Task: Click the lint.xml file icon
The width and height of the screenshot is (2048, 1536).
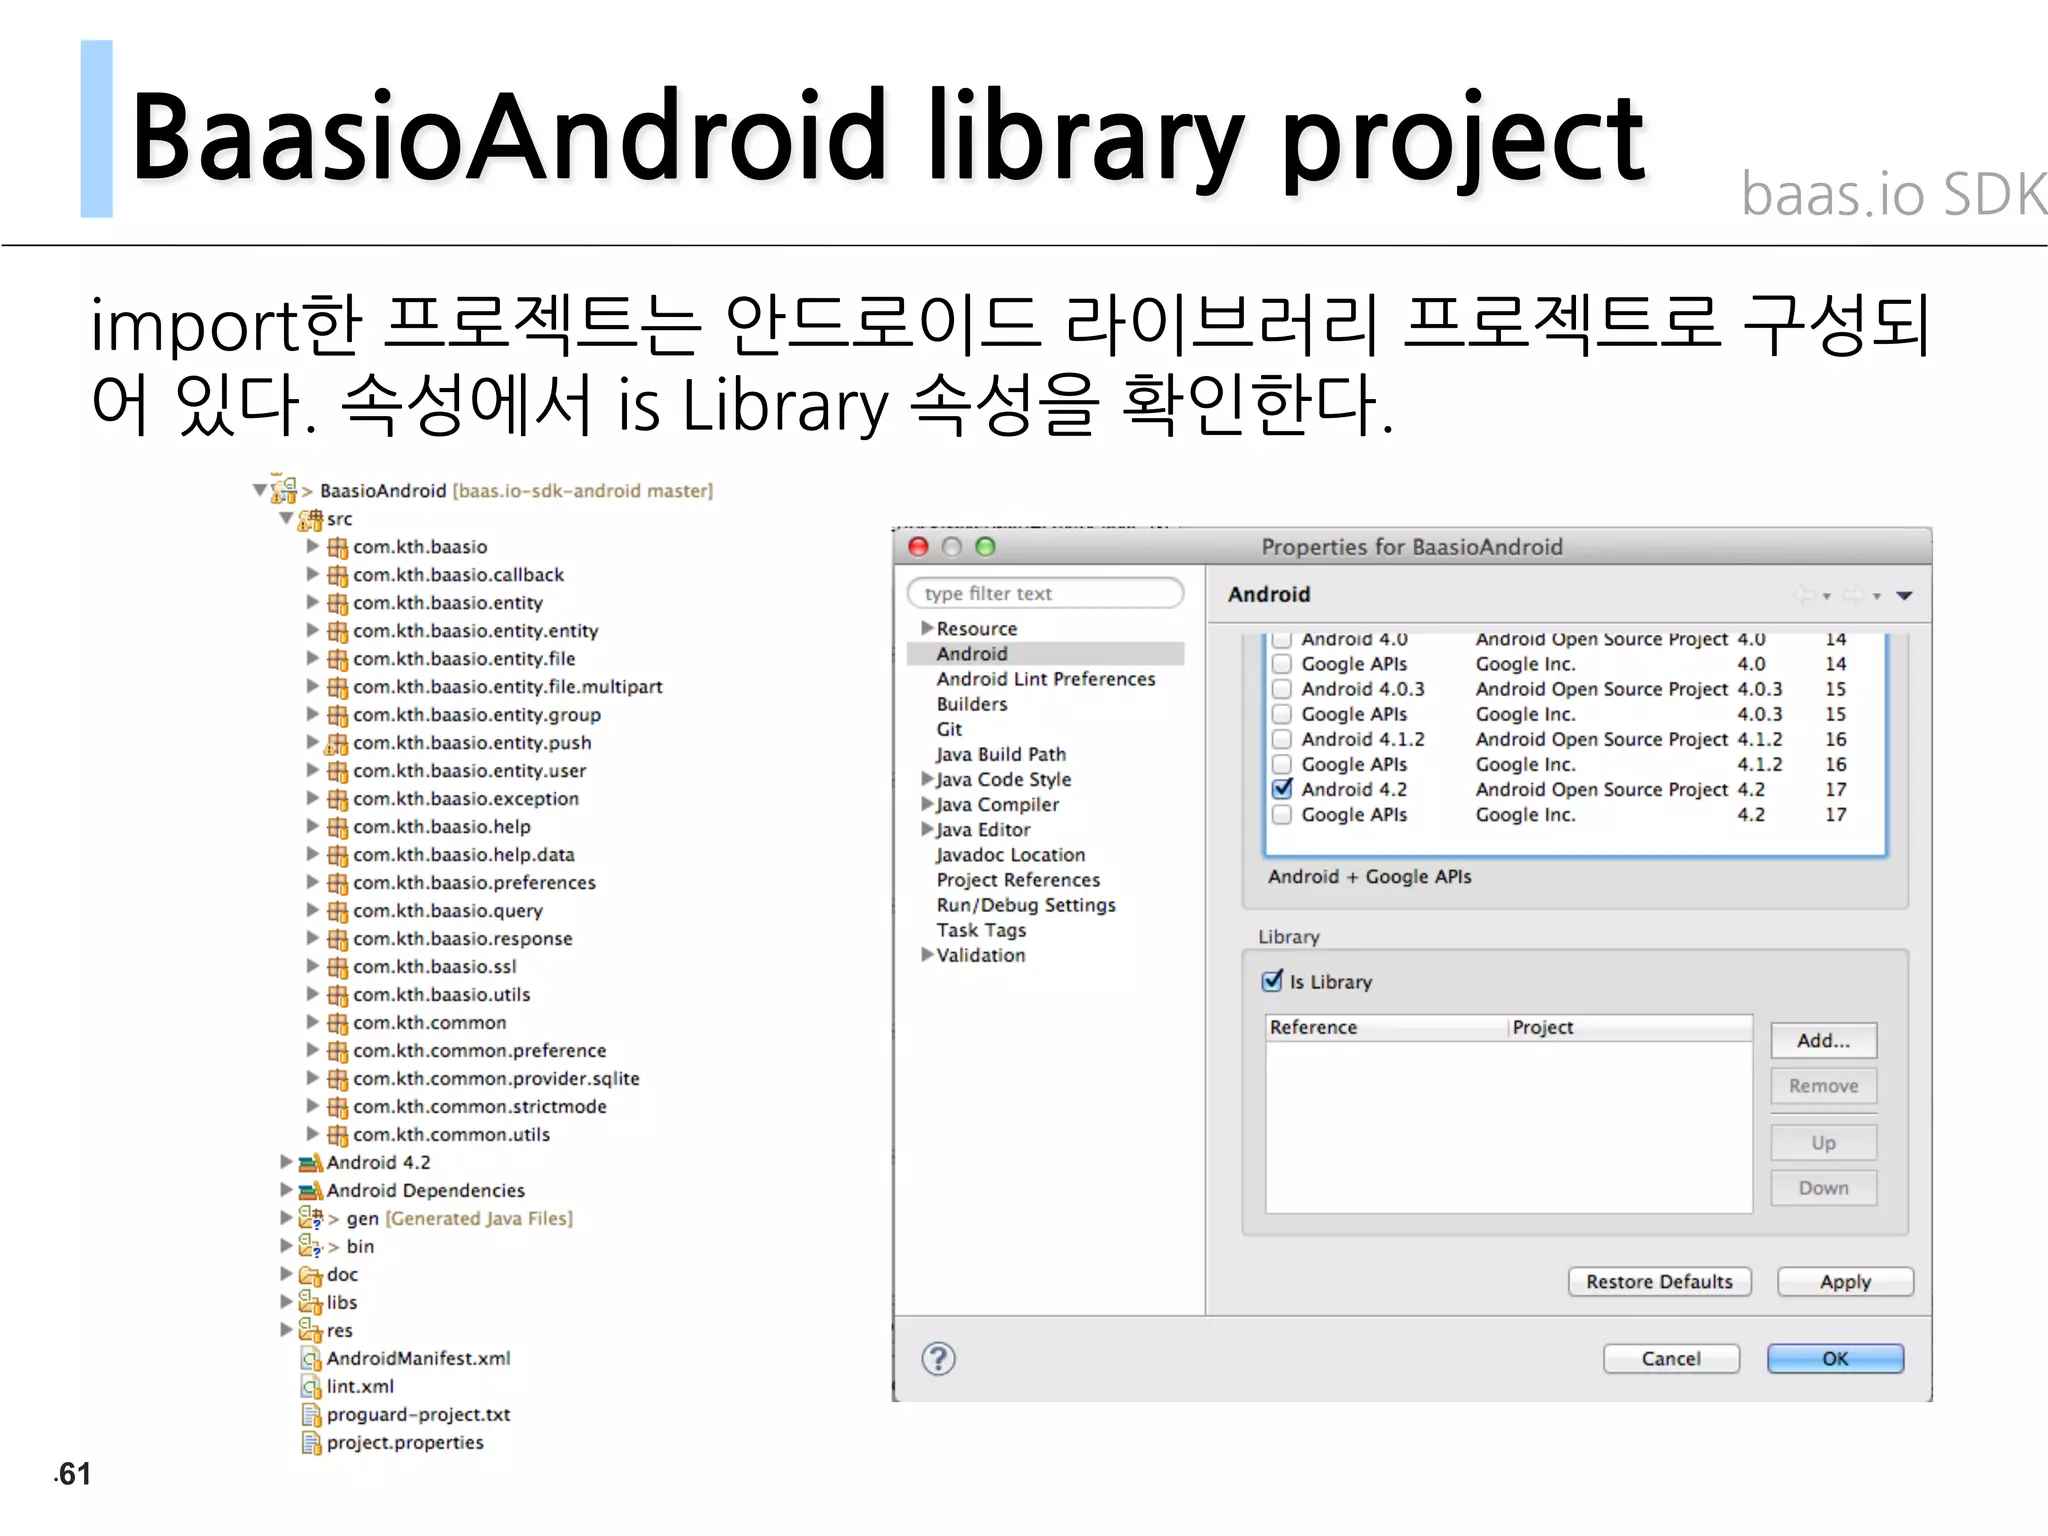Action: pos(311,1386)
